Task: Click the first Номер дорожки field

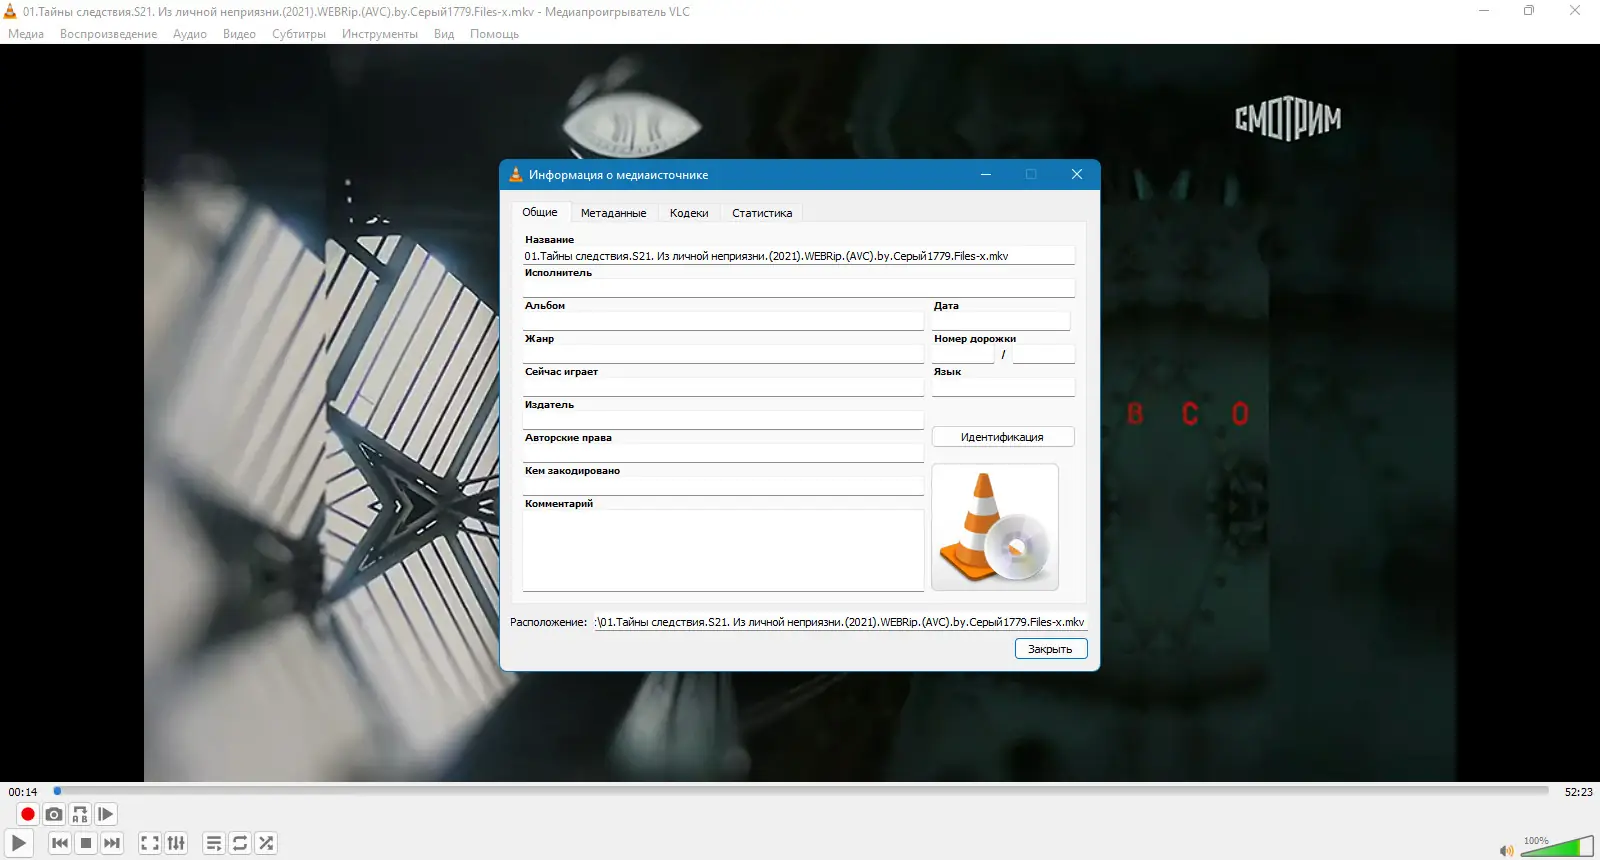Action: [x=963, y=355]
